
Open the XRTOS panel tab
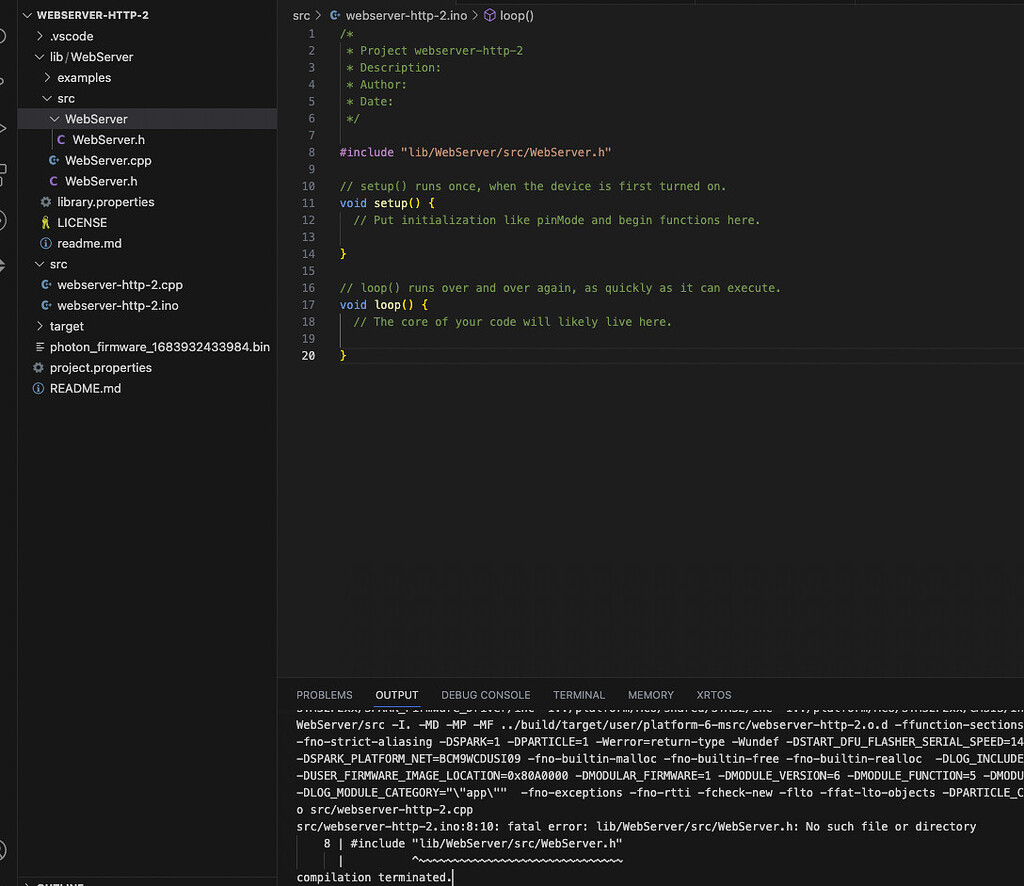[713, 695]
